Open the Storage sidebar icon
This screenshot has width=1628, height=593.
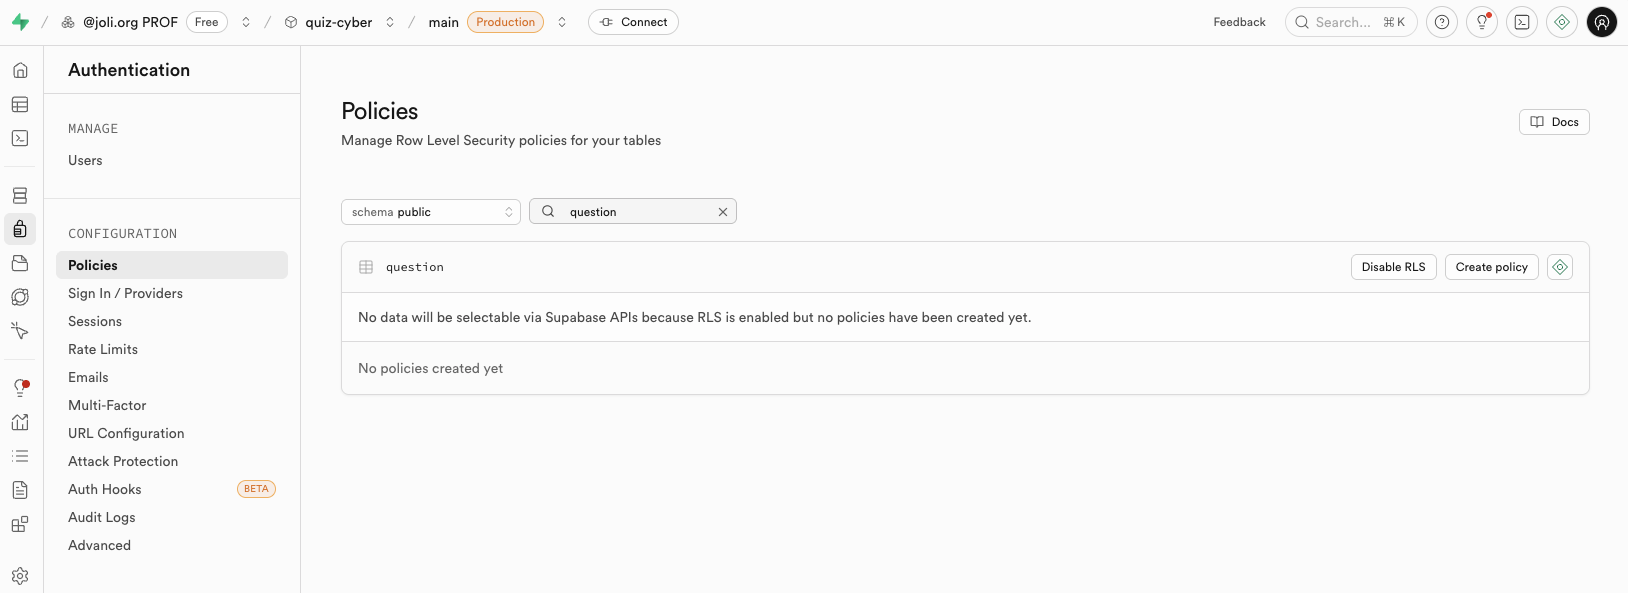pos(20,263)
